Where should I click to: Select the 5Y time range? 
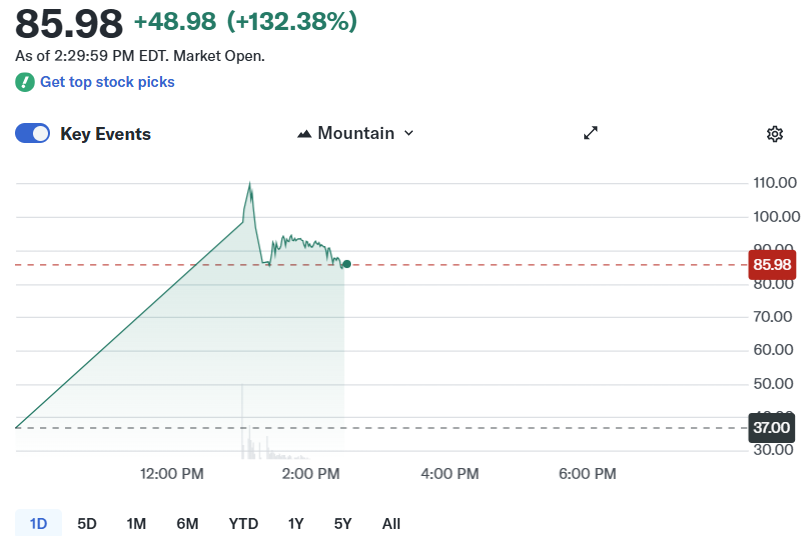(x=343, y=523)
